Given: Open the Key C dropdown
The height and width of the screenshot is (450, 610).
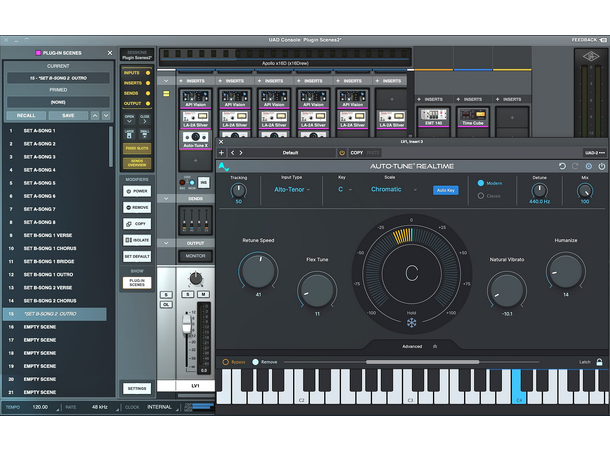Looking at the screenshot, I should (x=345, y=189).
